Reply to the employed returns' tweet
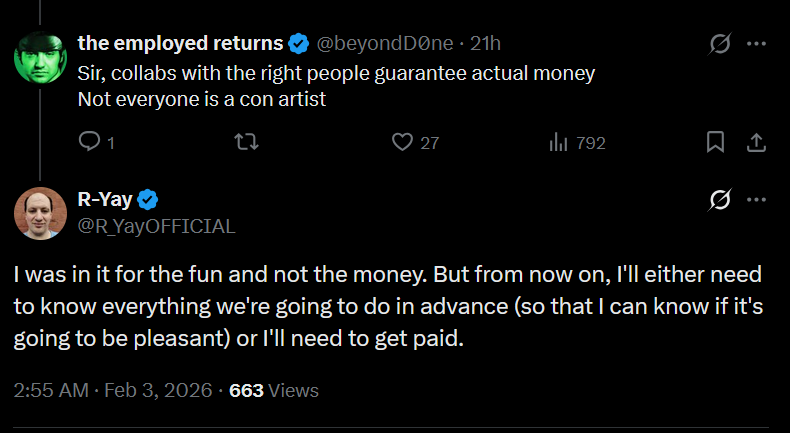Viewport: 790px width, 433px height. click(x=88, y=143)
